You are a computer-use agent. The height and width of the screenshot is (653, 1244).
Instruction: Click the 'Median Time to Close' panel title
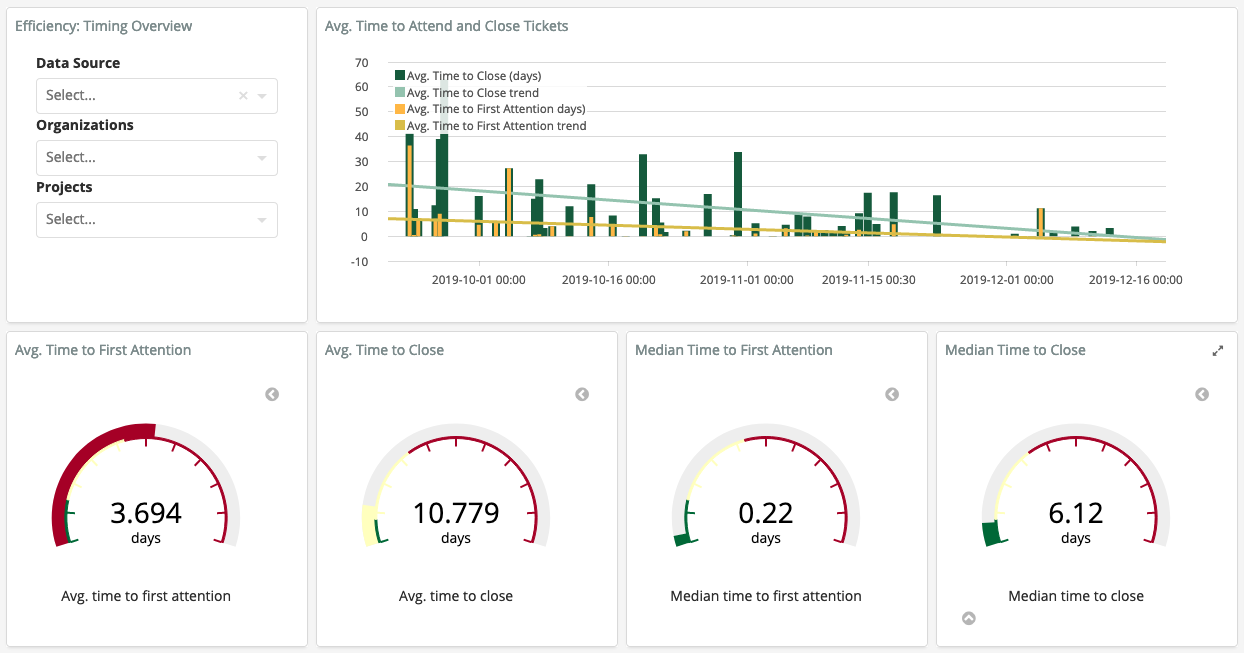pos(1015,350)
